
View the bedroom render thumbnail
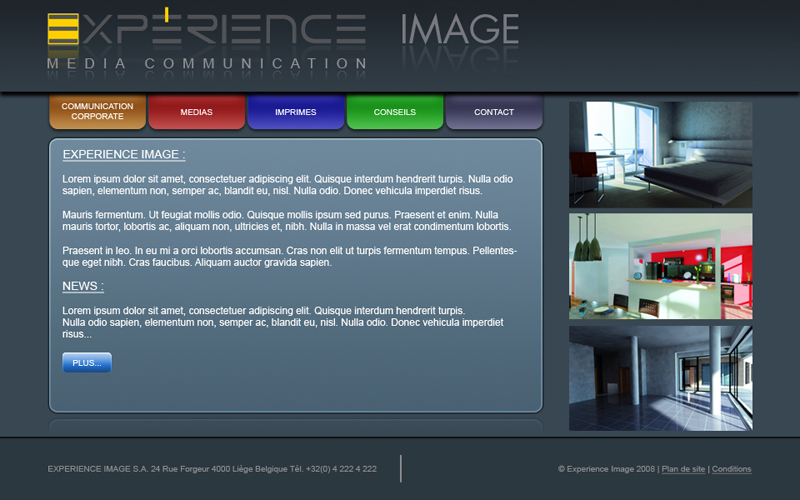[661, 155]
